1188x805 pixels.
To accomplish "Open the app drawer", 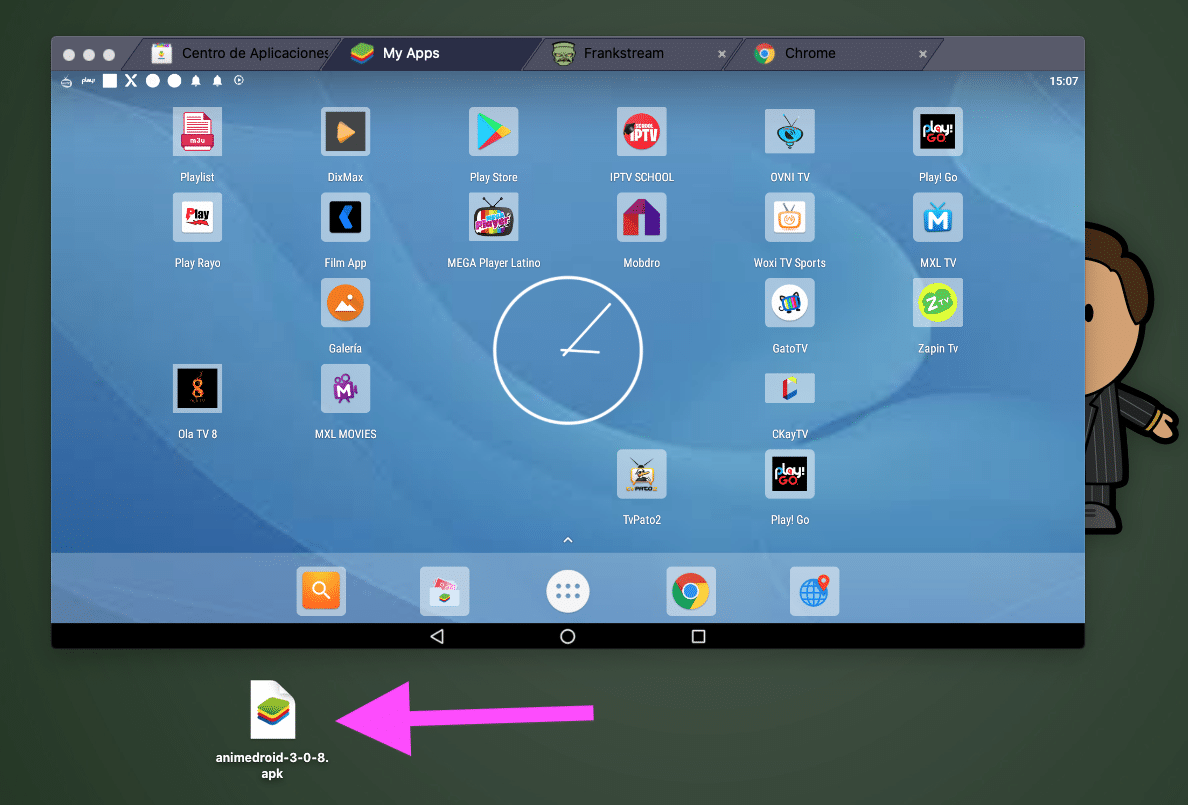I will tap(568, 591).
